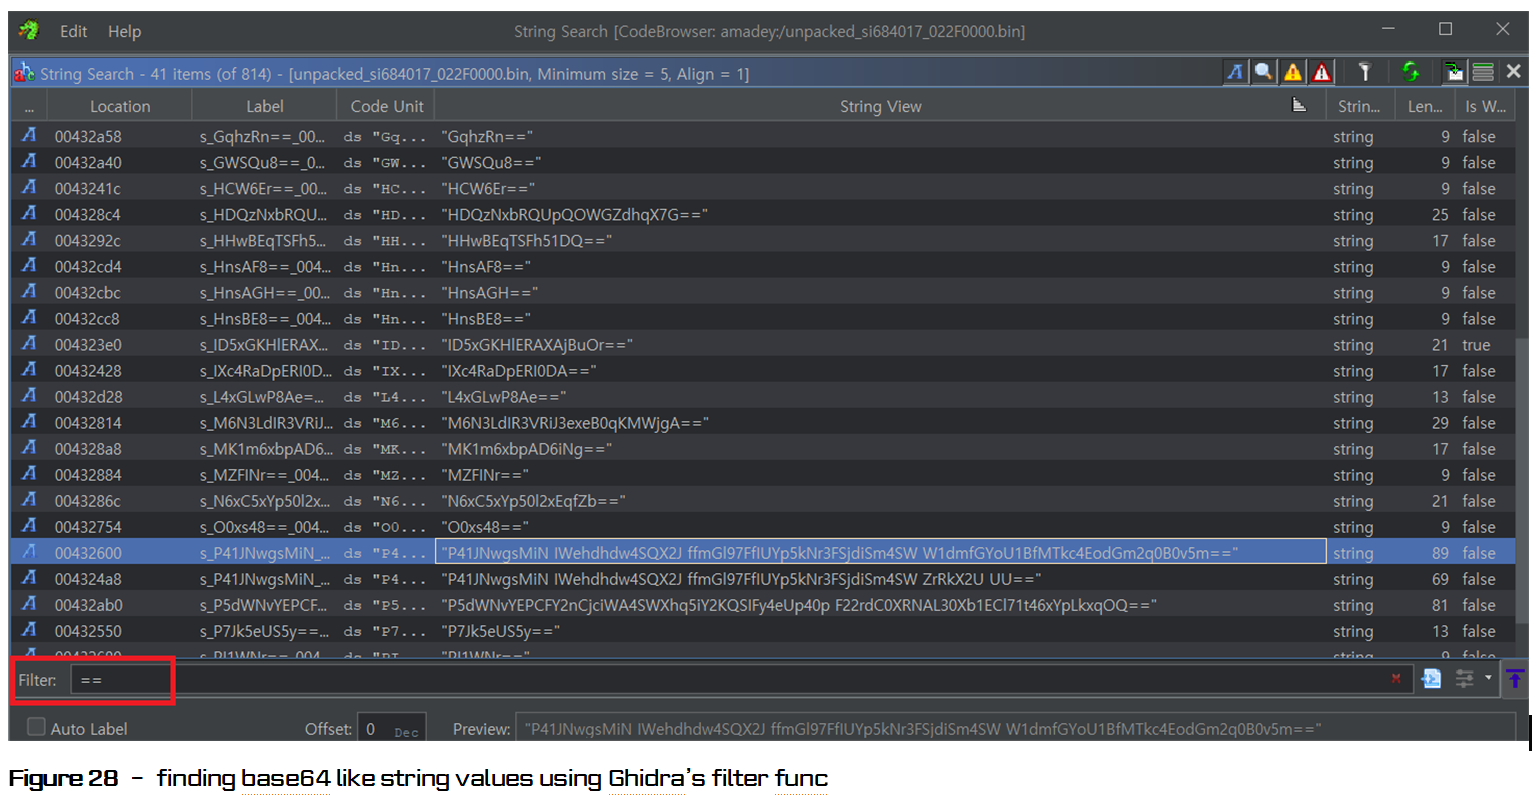1538x795 pixels.
Task: Close the String Search panel with X
Action: [1513, 72]
